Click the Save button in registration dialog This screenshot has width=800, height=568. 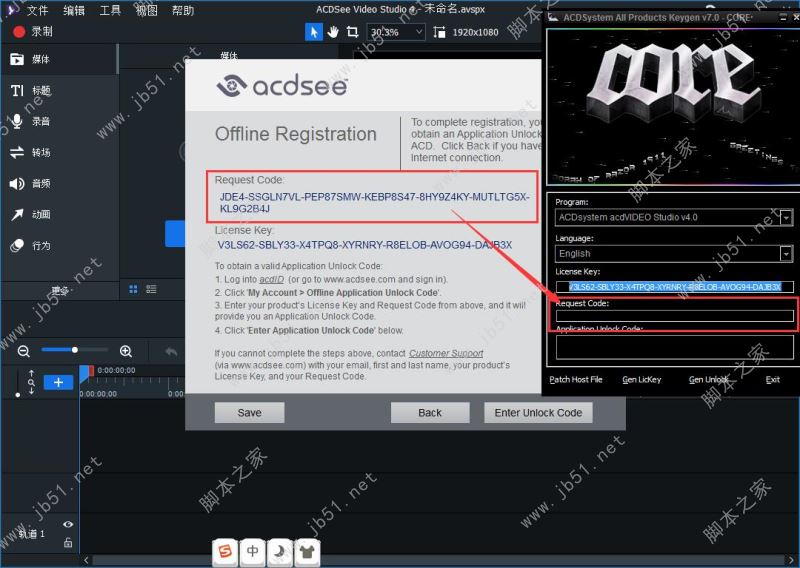[x=249, y=412]
